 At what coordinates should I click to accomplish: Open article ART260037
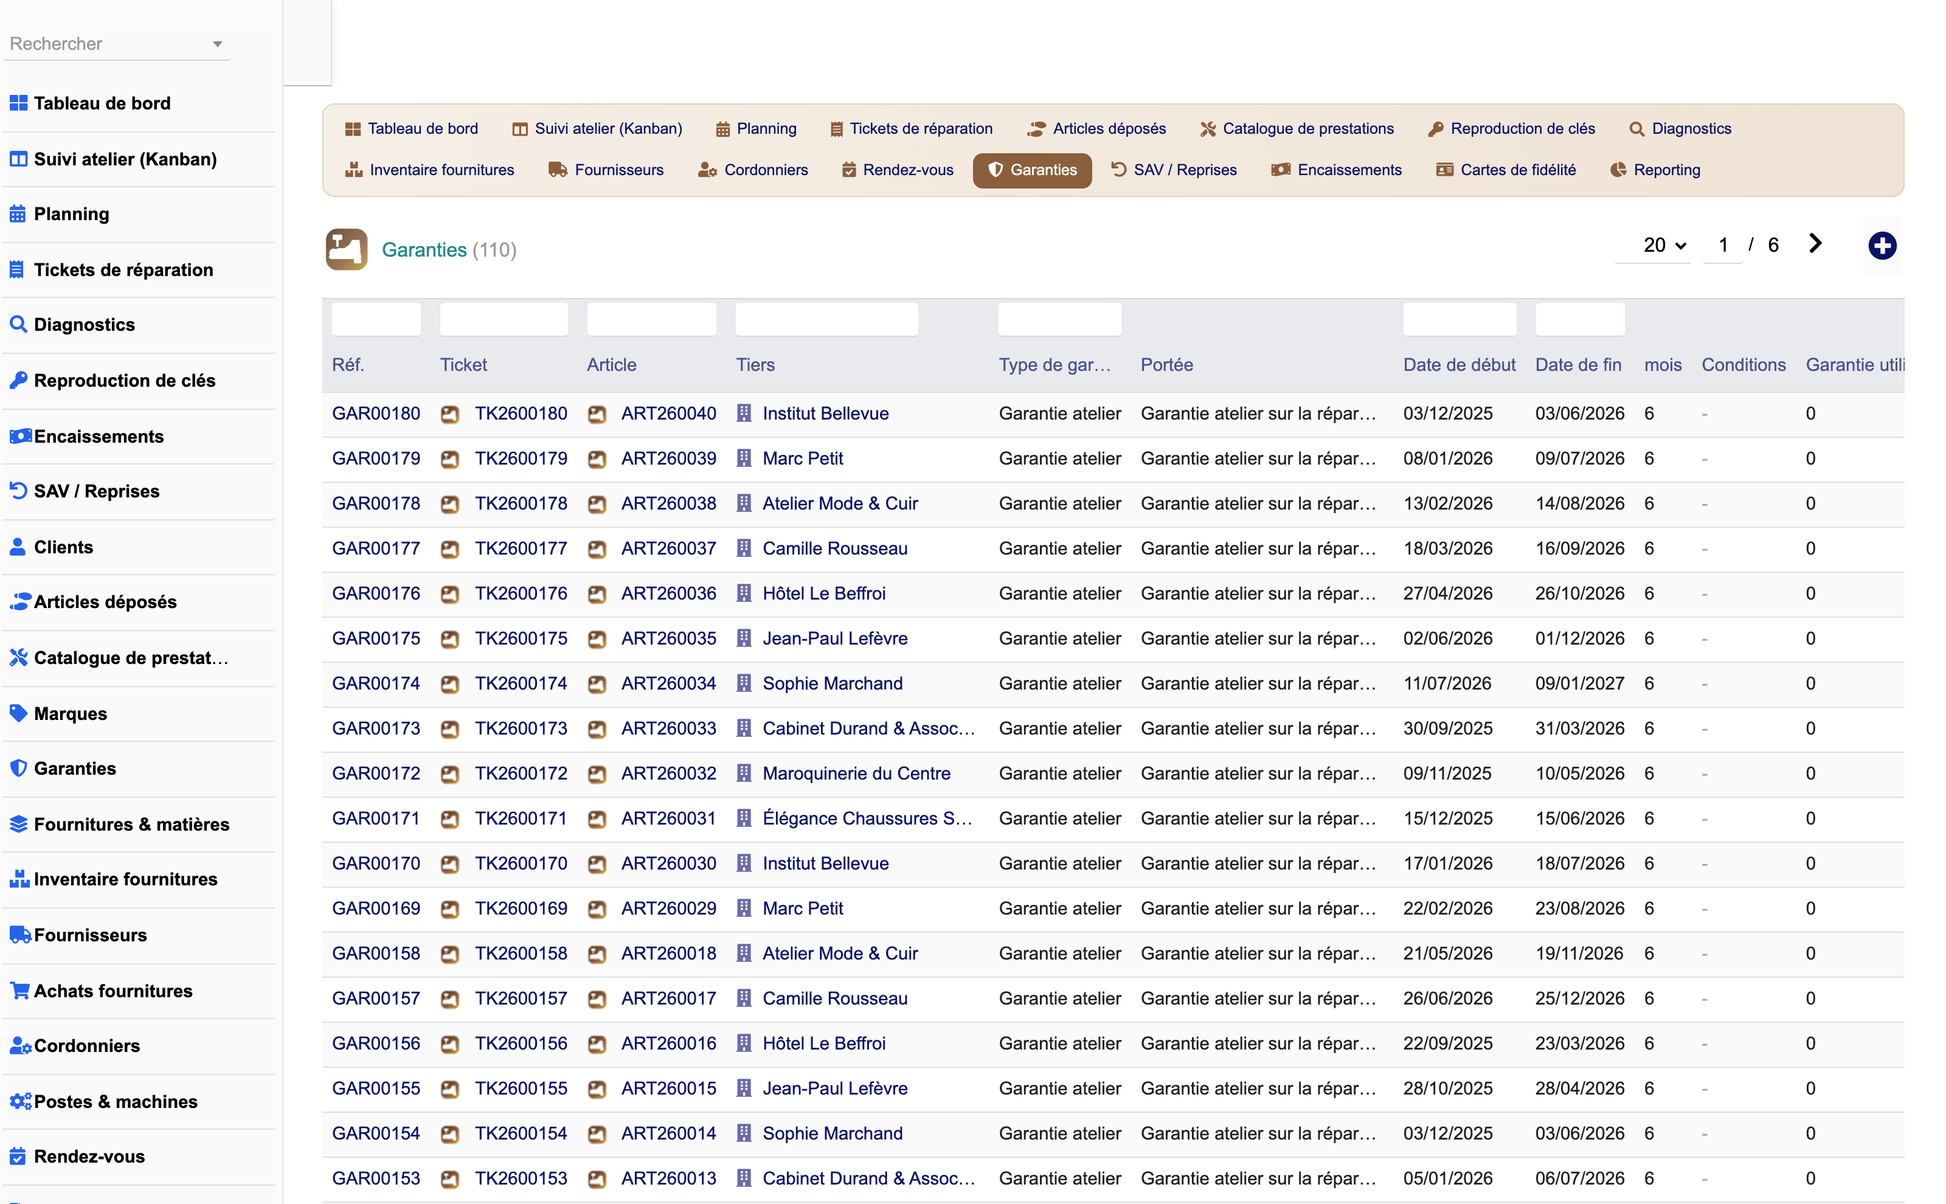click(x=669, y=549)
